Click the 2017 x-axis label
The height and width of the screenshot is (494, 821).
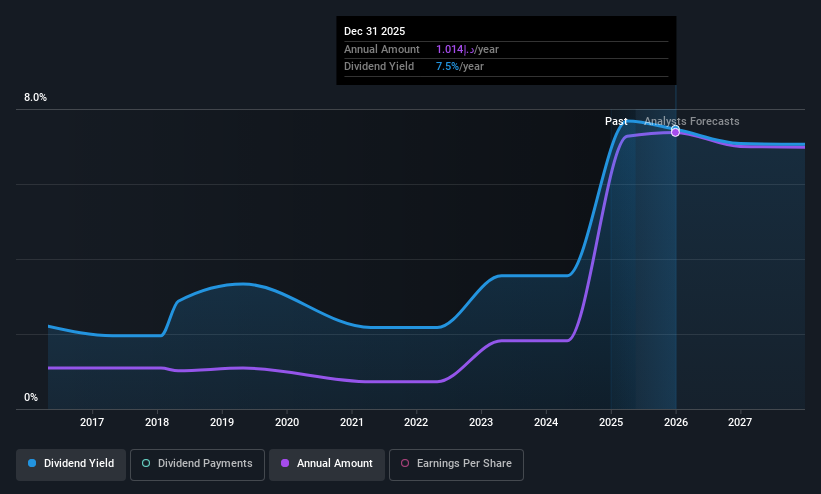(x=92, y=422)
